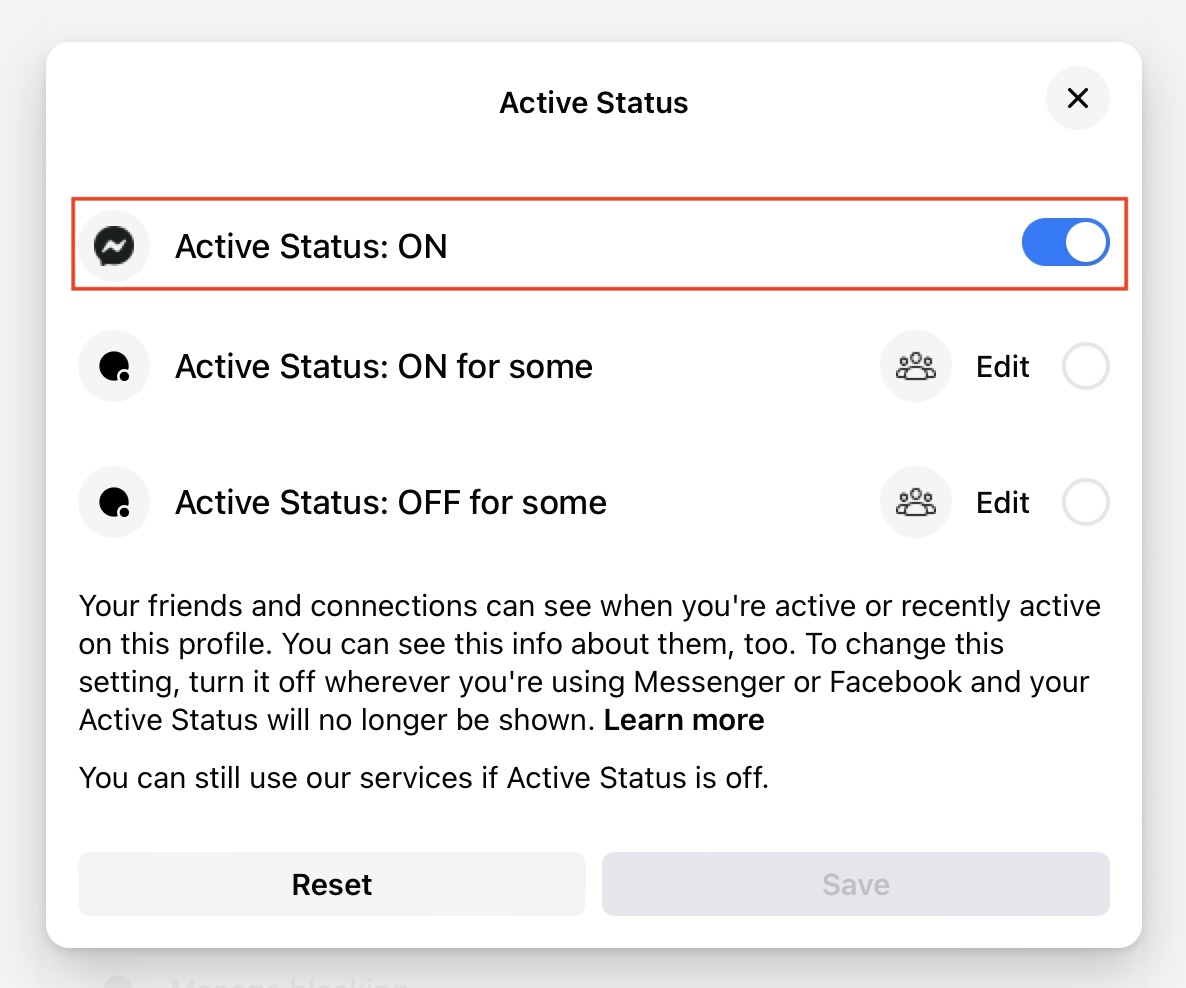Click the 'Active Status: ON for some' label
Screen dimensions: 1186x988
point(384,367)
